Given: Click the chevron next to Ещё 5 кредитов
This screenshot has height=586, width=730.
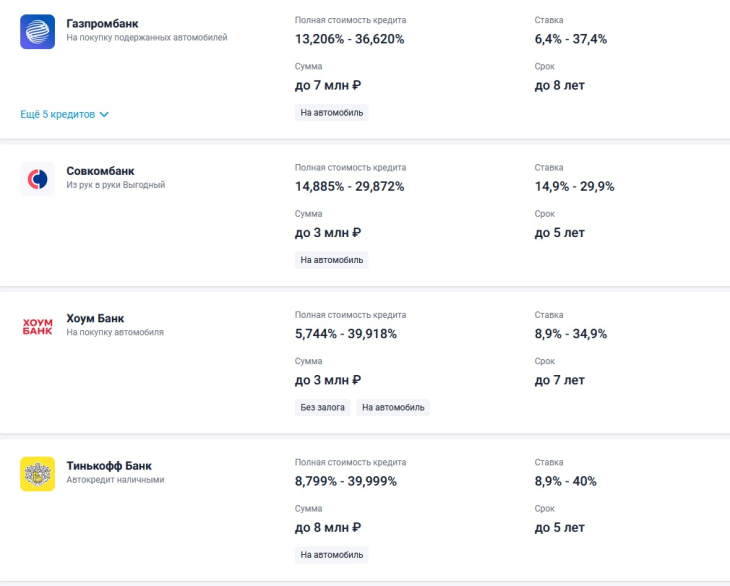Looking at the screenshot, I should pos(104,115).
